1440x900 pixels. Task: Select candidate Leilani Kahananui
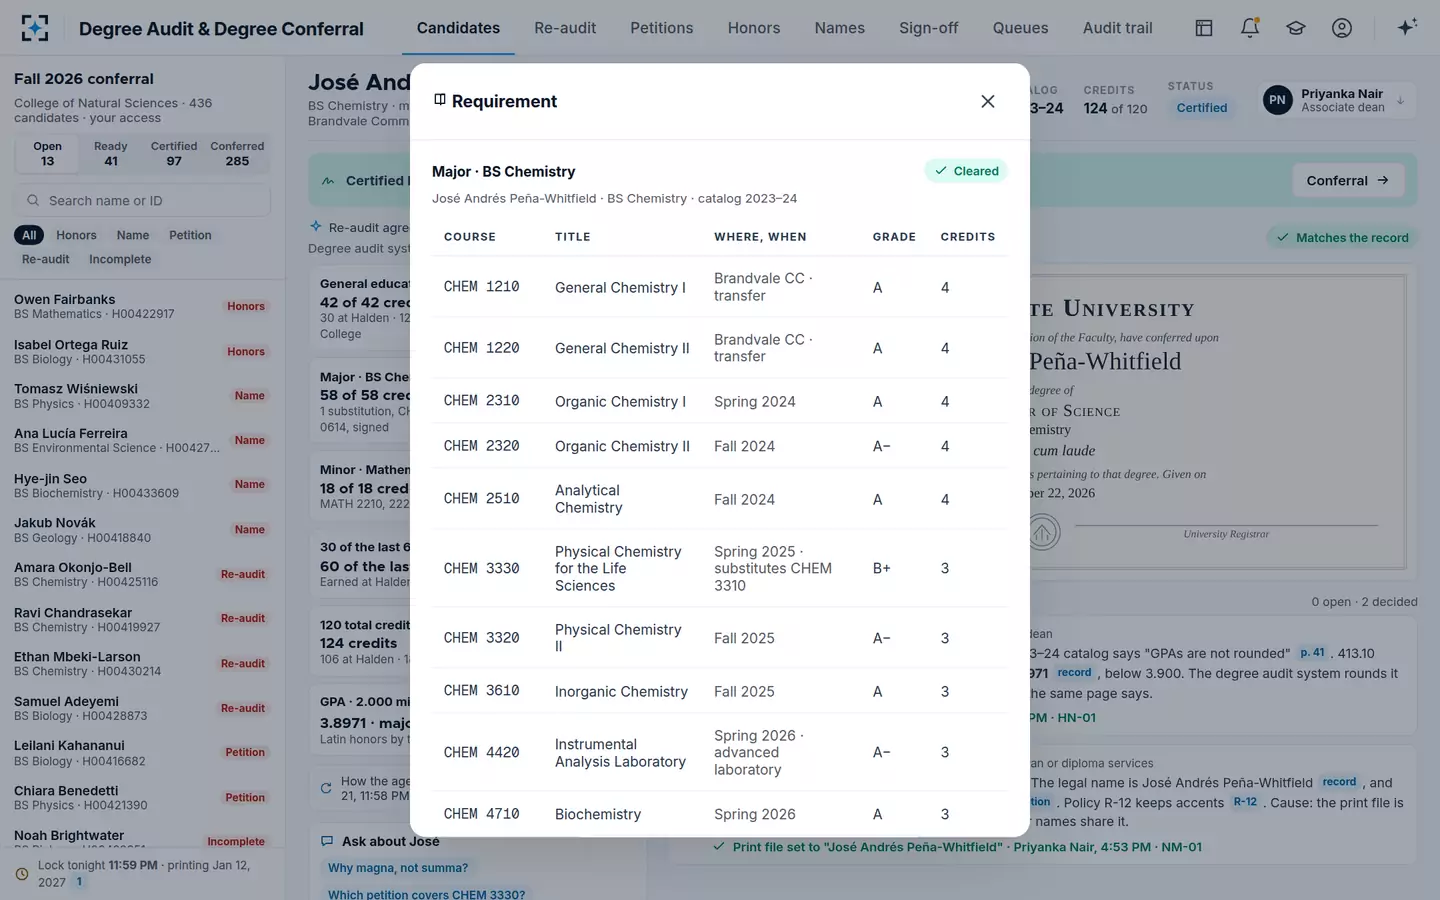click(x=142, y=752)
